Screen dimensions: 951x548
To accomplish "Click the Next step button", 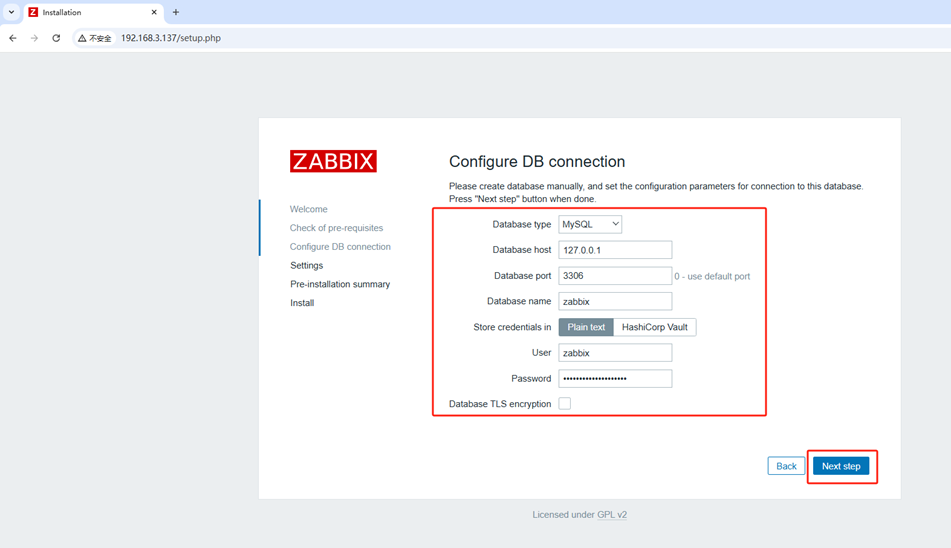I will click(841, 466).
